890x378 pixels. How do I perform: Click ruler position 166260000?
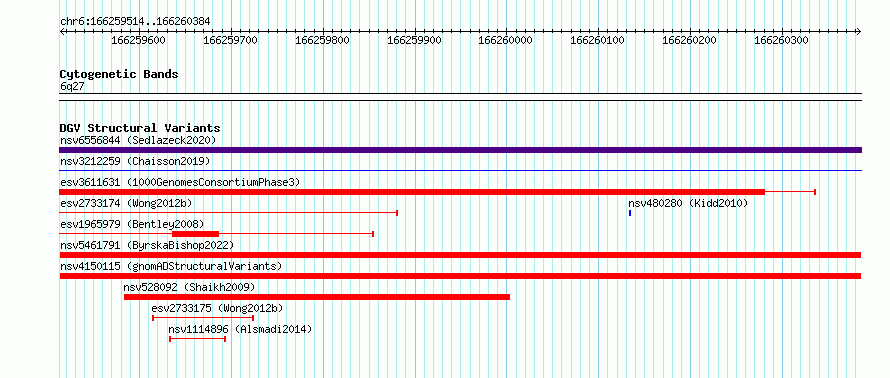tap(506, 40)
